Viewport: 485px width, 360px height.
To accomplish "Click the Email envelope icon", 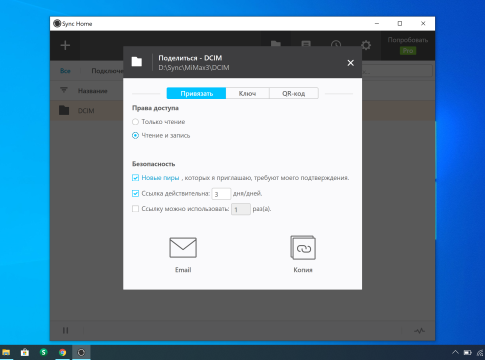I will 183,247.
